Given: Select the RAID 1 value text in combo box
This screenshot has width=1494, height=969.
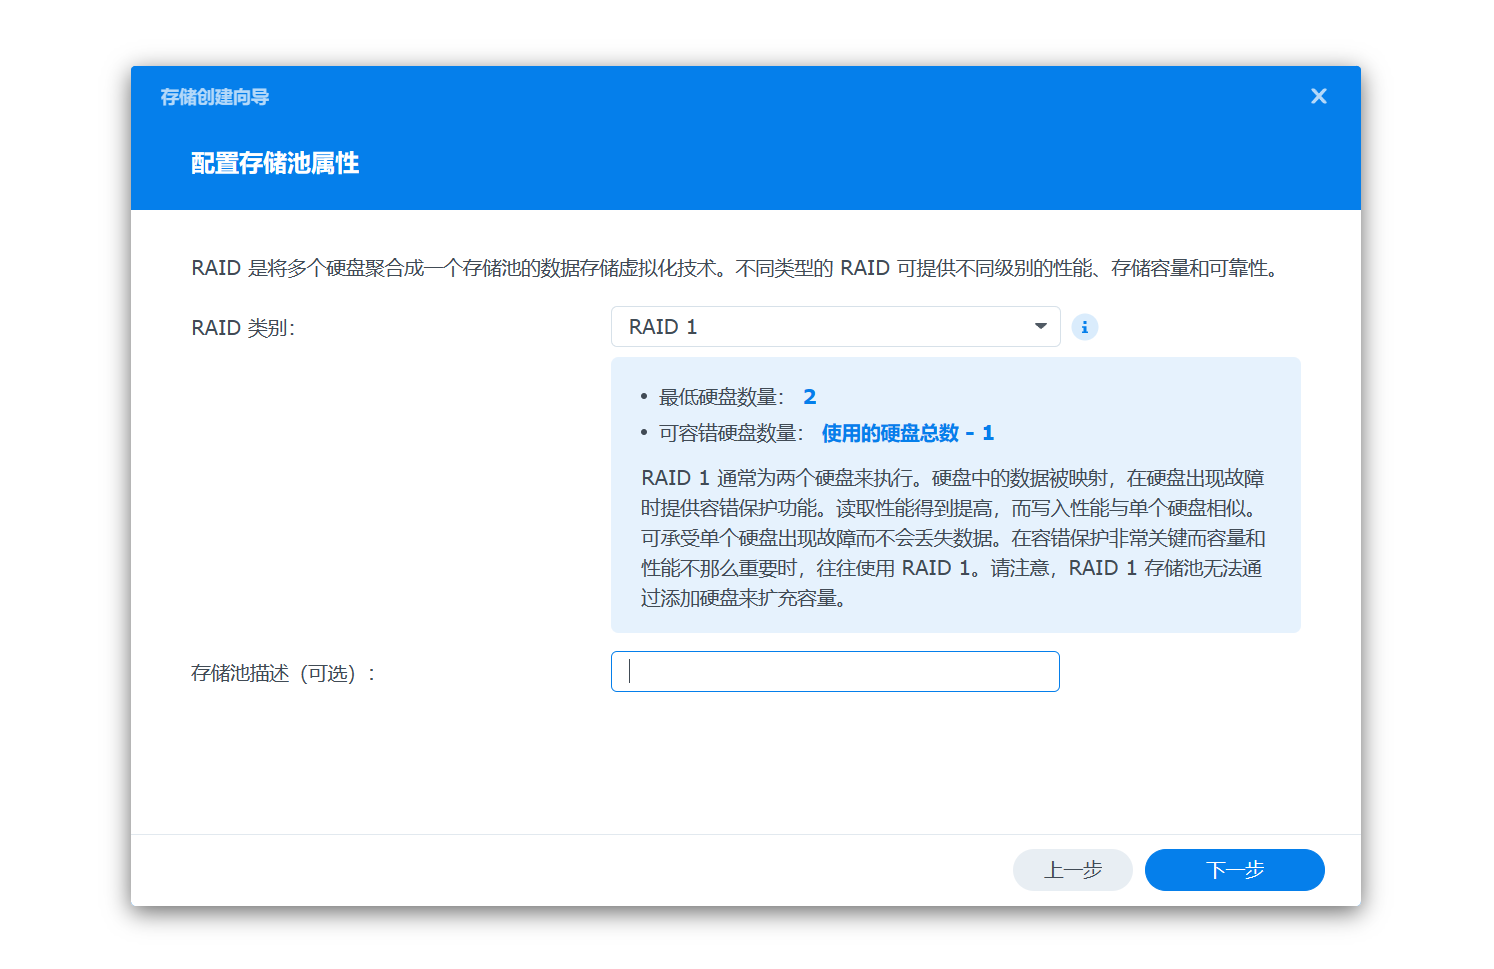Looking at the screenshot, I should [x=663, y=327].
